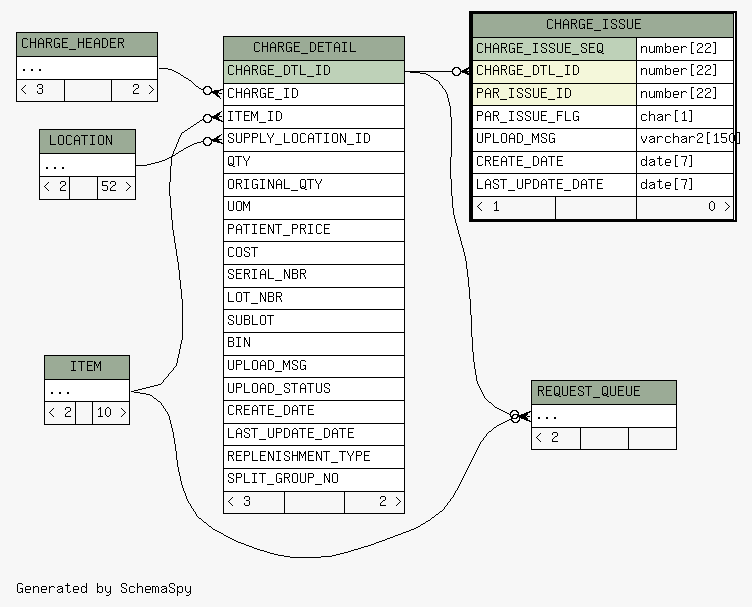Click parents count '< 3' in CHARGE_HEADER
The width and height of the screenshot is (752, 607).
click(40, 90)
